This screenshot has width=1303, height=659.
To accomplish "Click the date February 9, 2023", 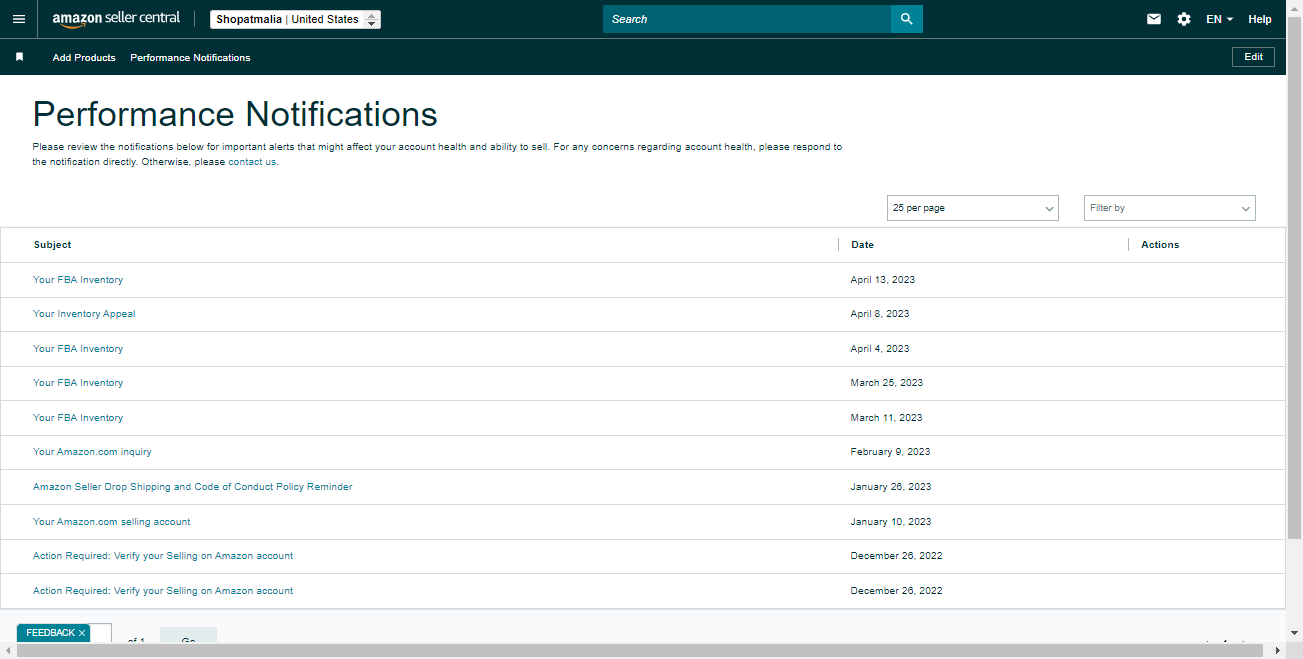I will point(890,452).
